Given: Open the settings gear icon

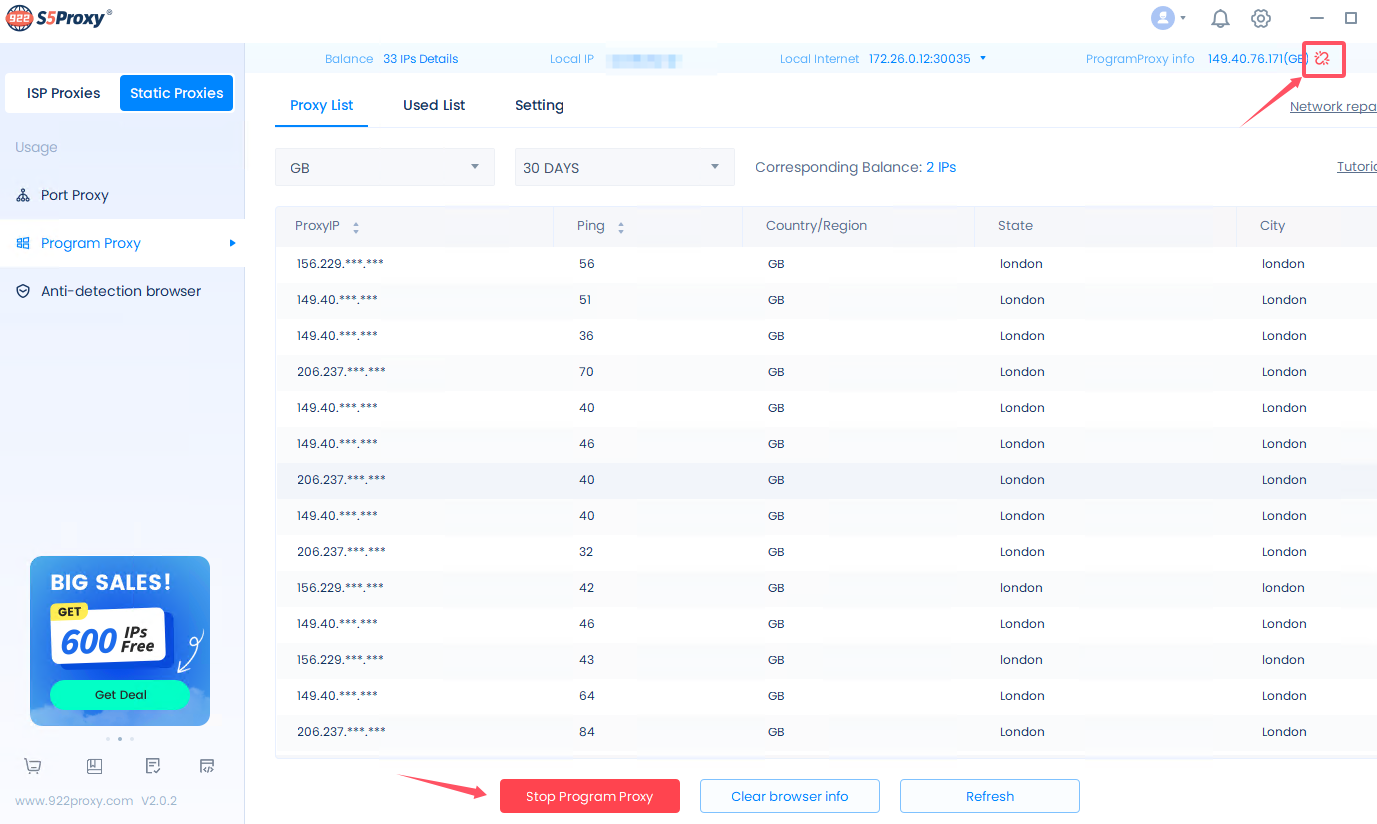Looking at the screenshot, I should pos(1261,19).
